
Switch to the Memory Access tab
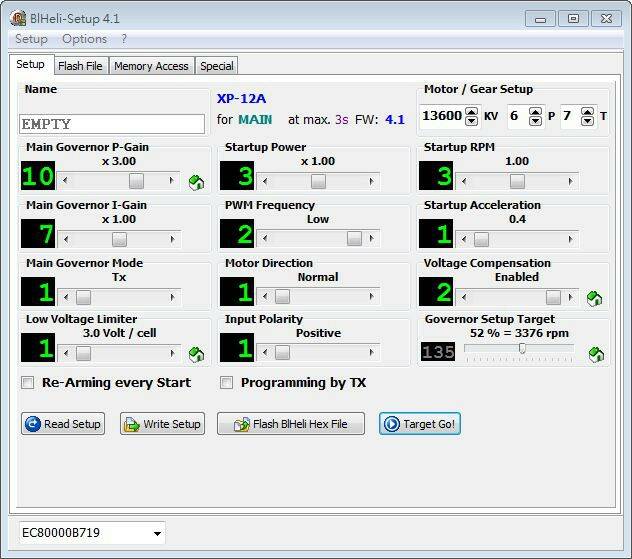[x=151, y=66]
